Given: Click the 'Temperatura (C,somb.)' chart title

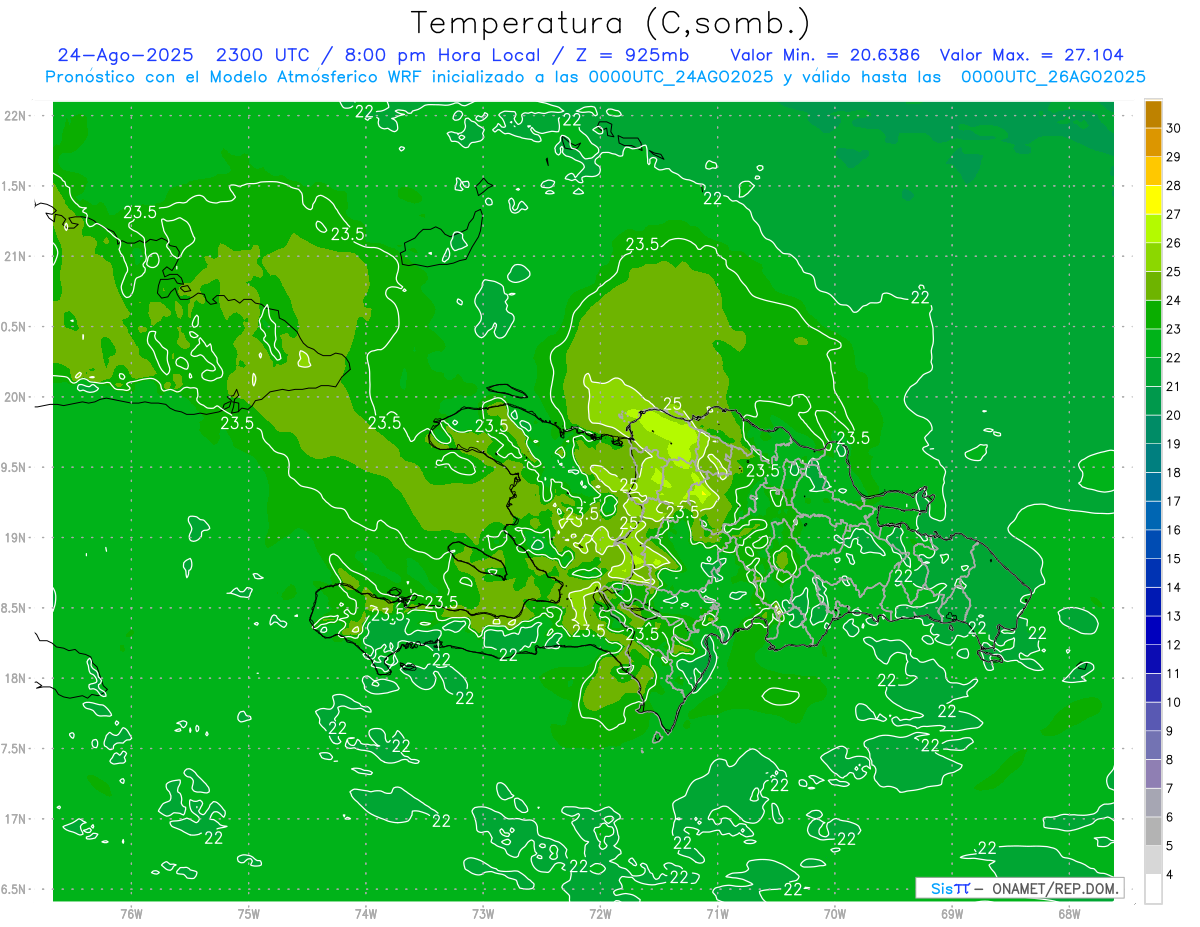Looking at the screenshot, I should tap(611, 23).
